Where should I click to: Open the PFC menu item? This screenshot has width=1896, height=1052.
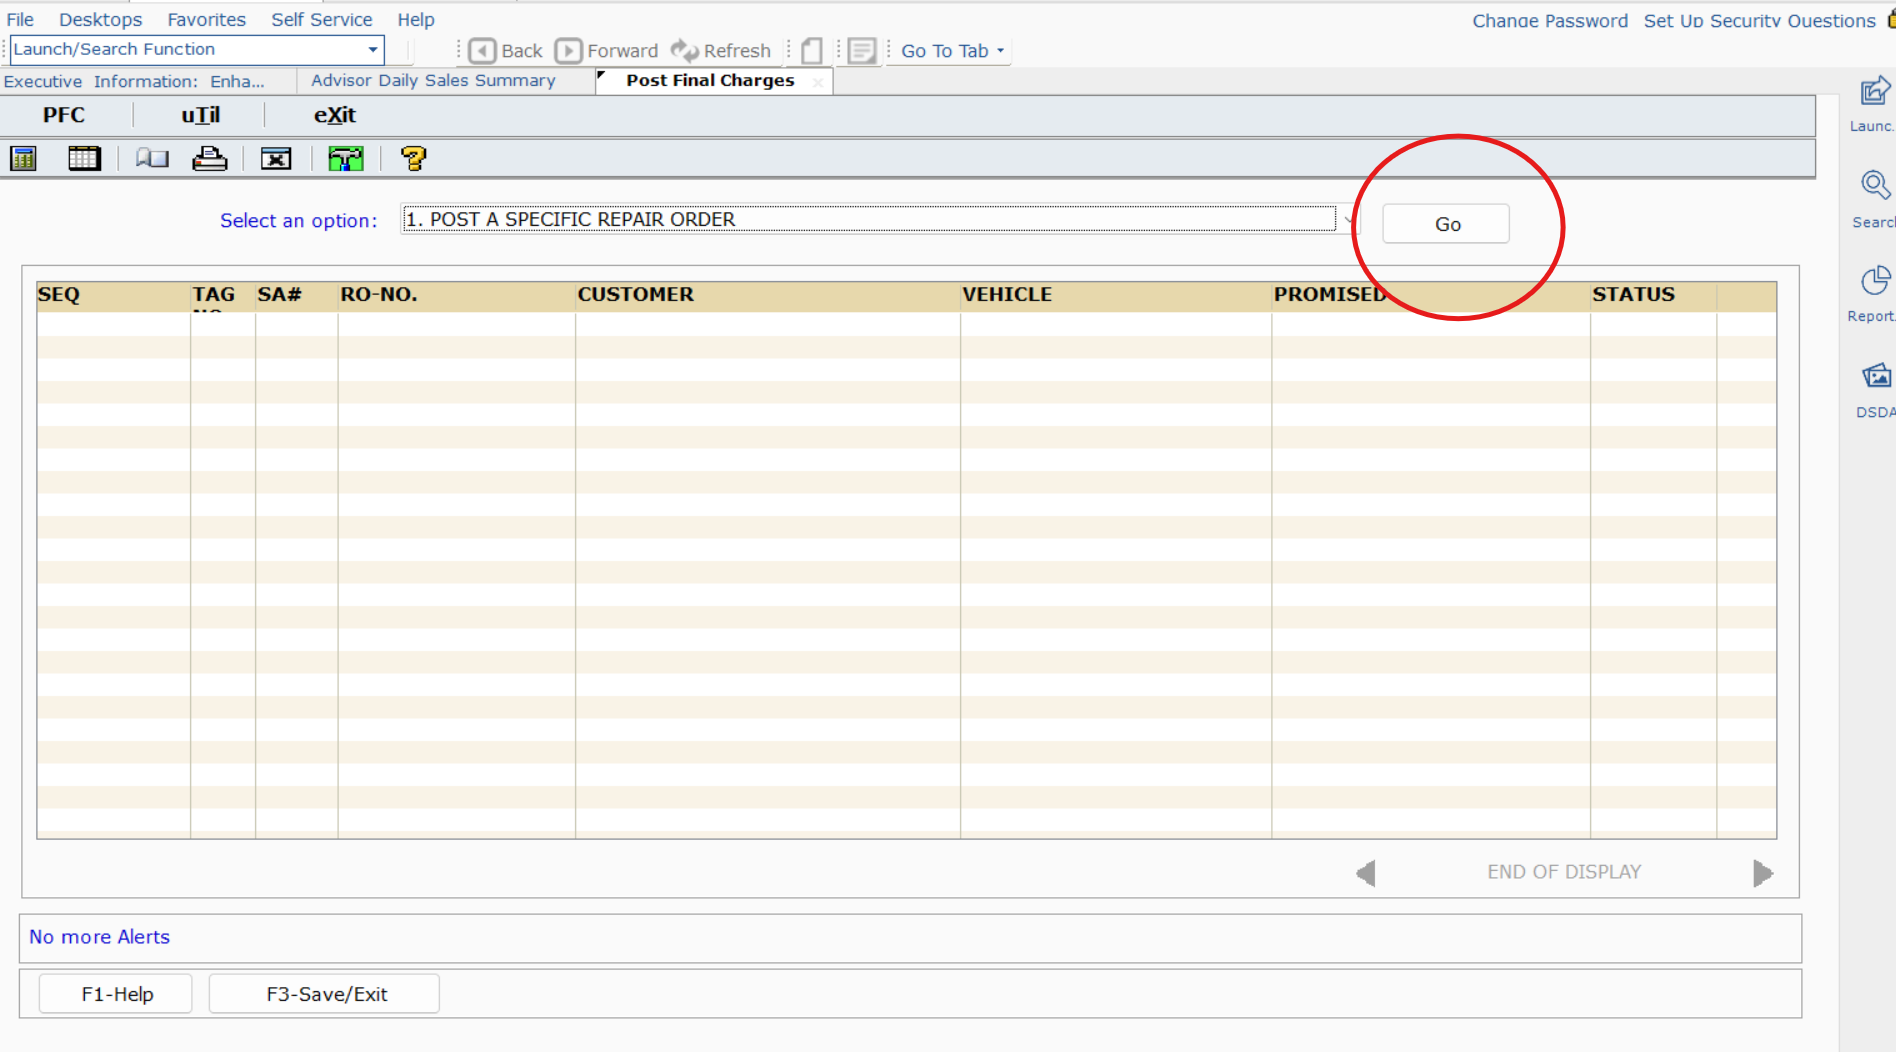(x=64, y=115)
